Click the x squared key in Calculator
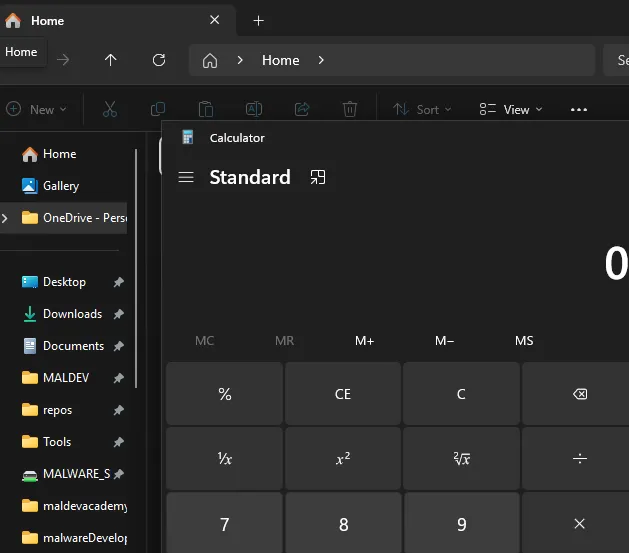This screenshot has height=553, width=629. coord(343,458)
